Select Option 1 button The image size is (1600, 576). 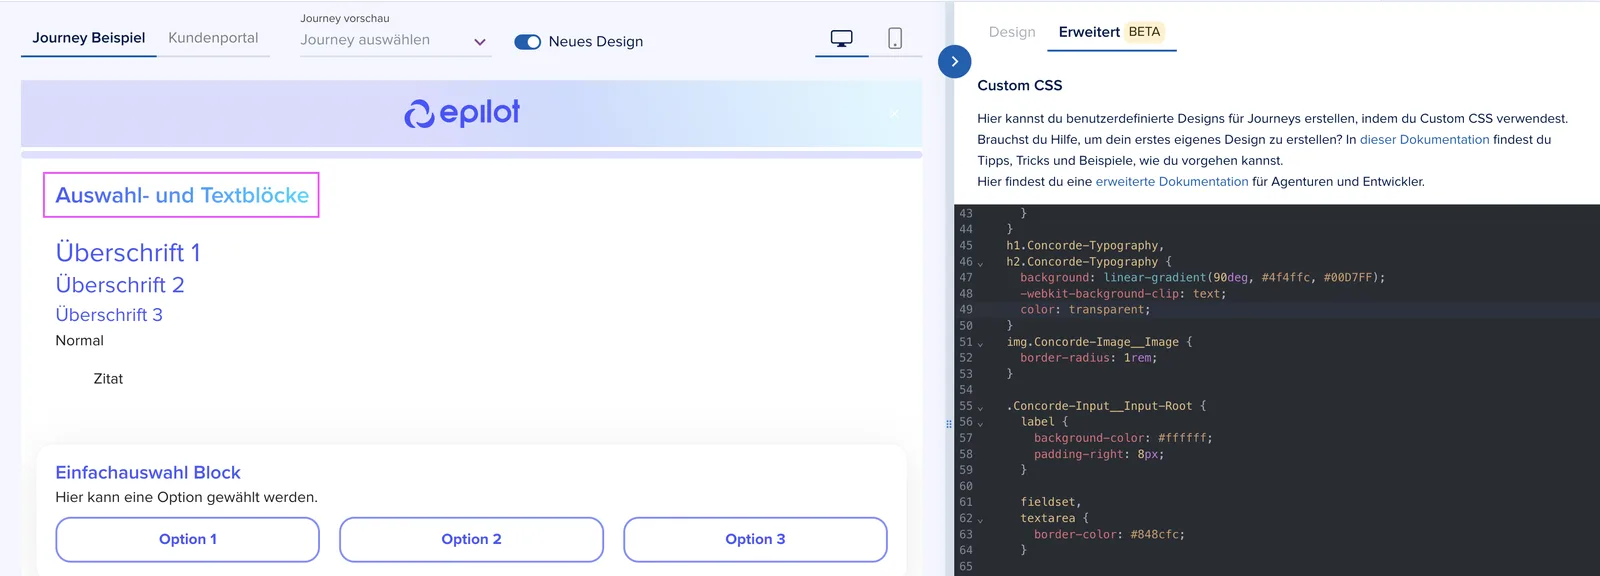pos(188,539)
